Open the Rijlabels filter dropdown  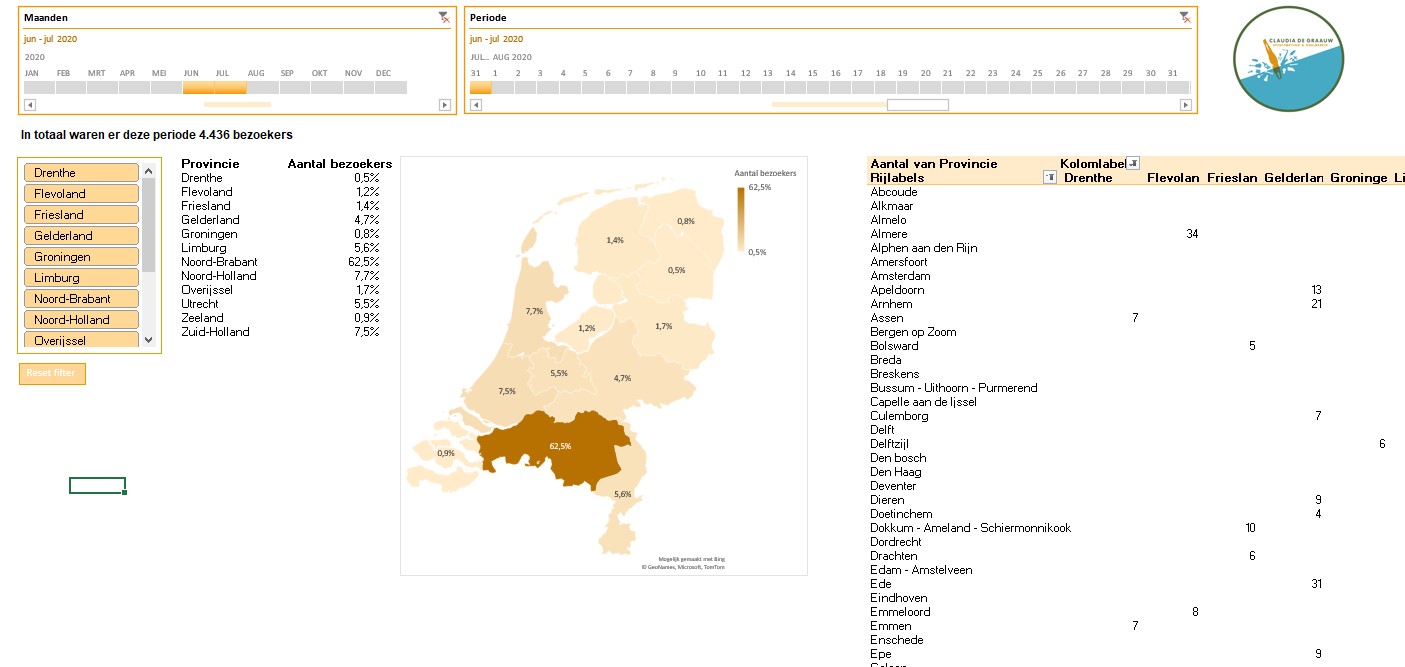point(1049,177)
